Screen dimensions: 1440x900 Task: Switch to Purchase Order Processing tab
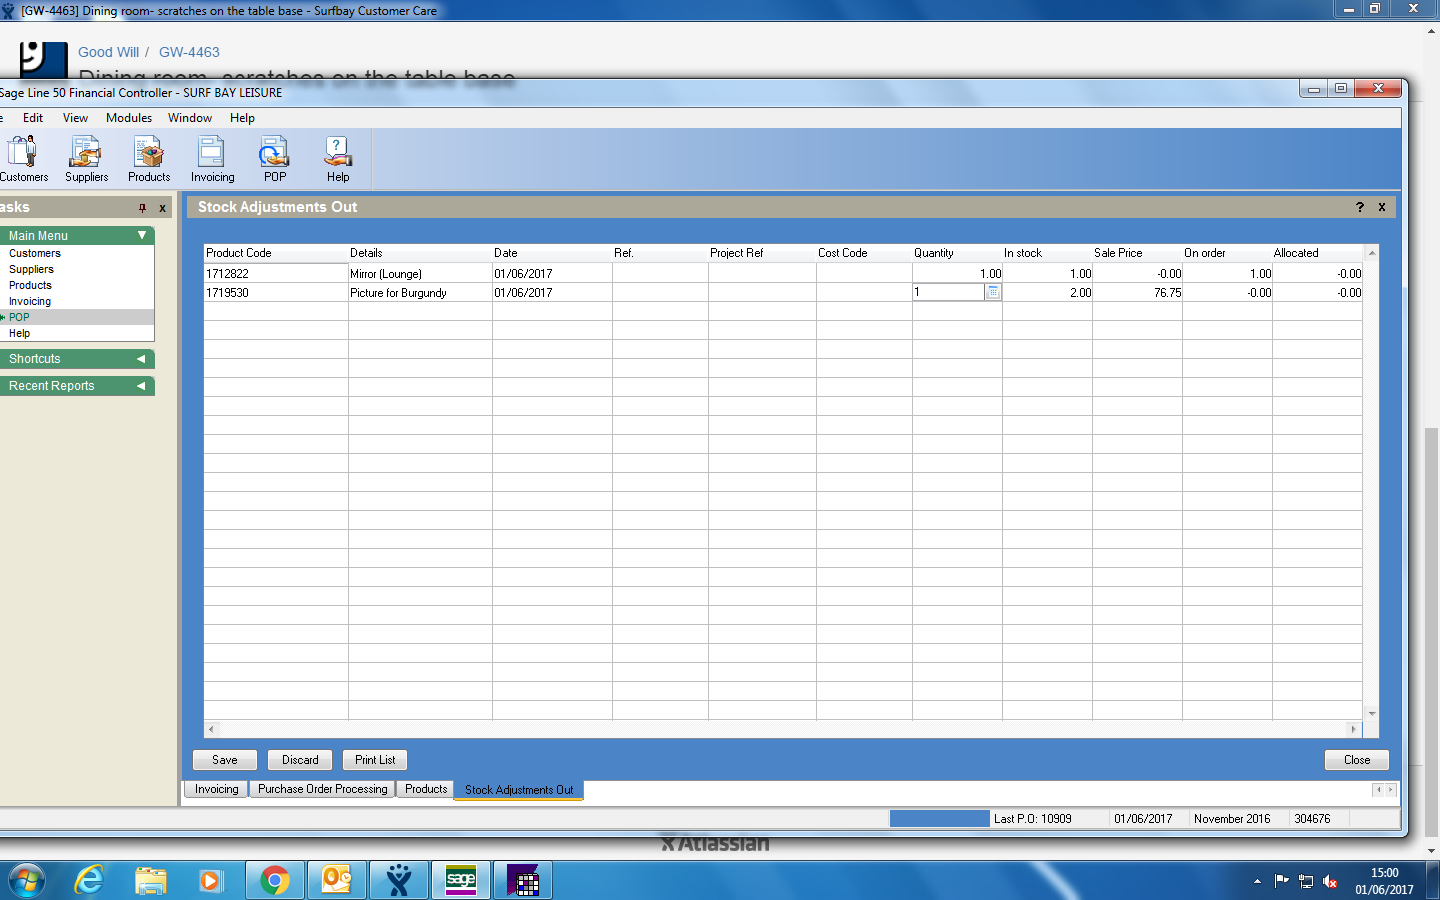click(322, 789)
